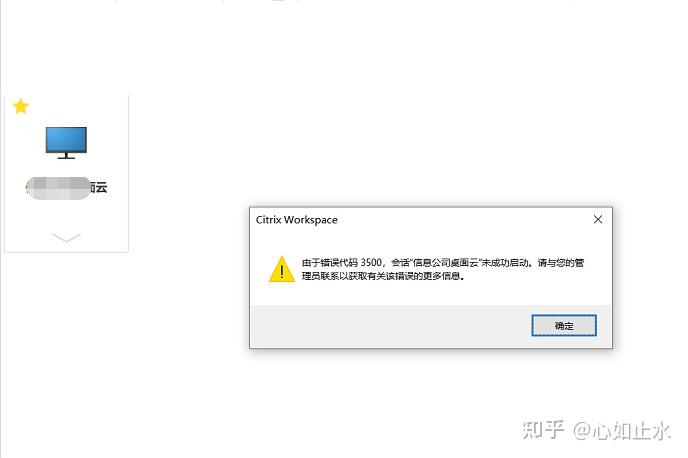
Task: Click the empty workspace area above the dialog
Action: tap(395, 110)
